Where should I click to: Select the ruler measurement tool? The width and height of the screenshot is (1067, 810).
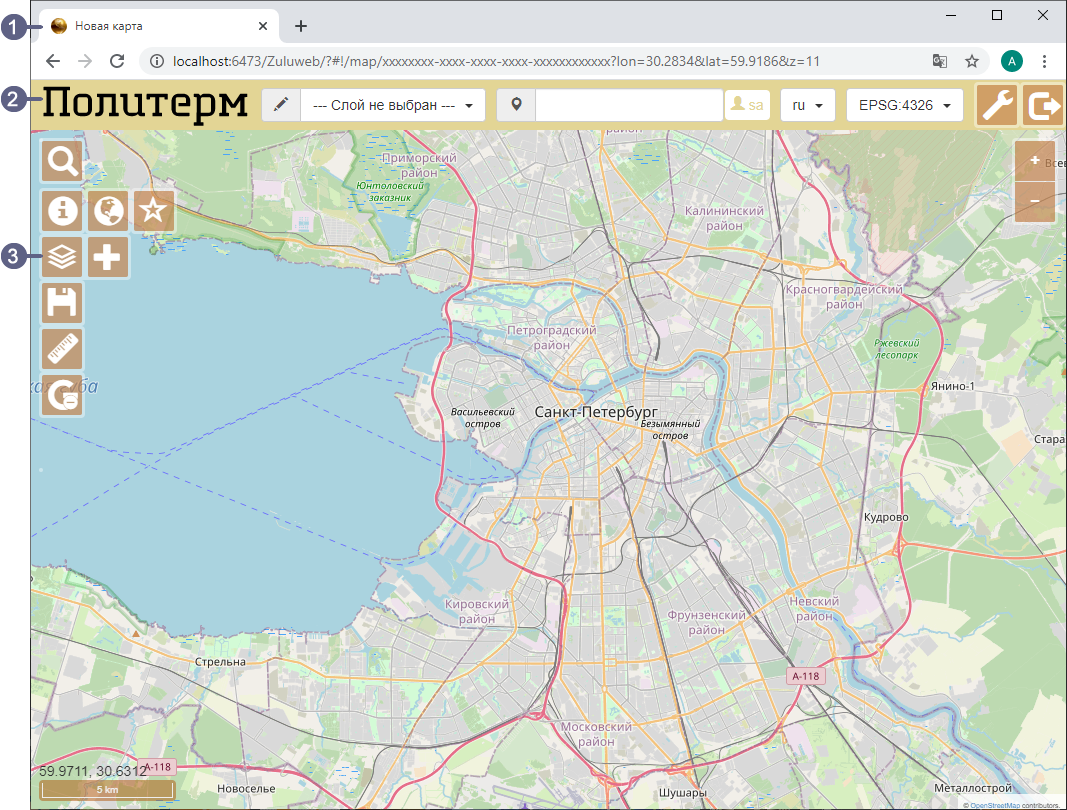62,349
